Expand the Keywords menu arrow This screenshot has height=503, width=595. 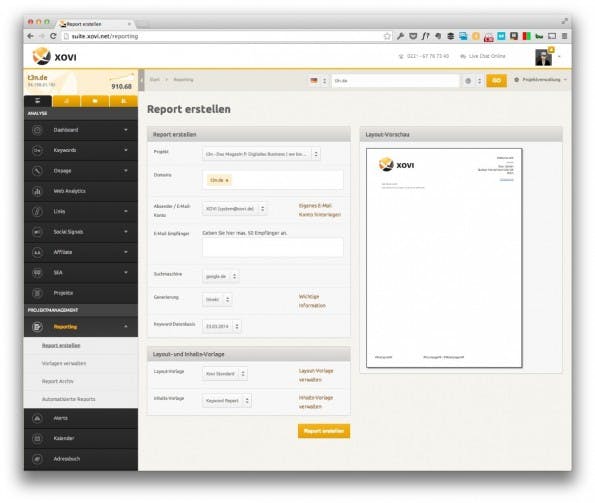click(126, 150)
